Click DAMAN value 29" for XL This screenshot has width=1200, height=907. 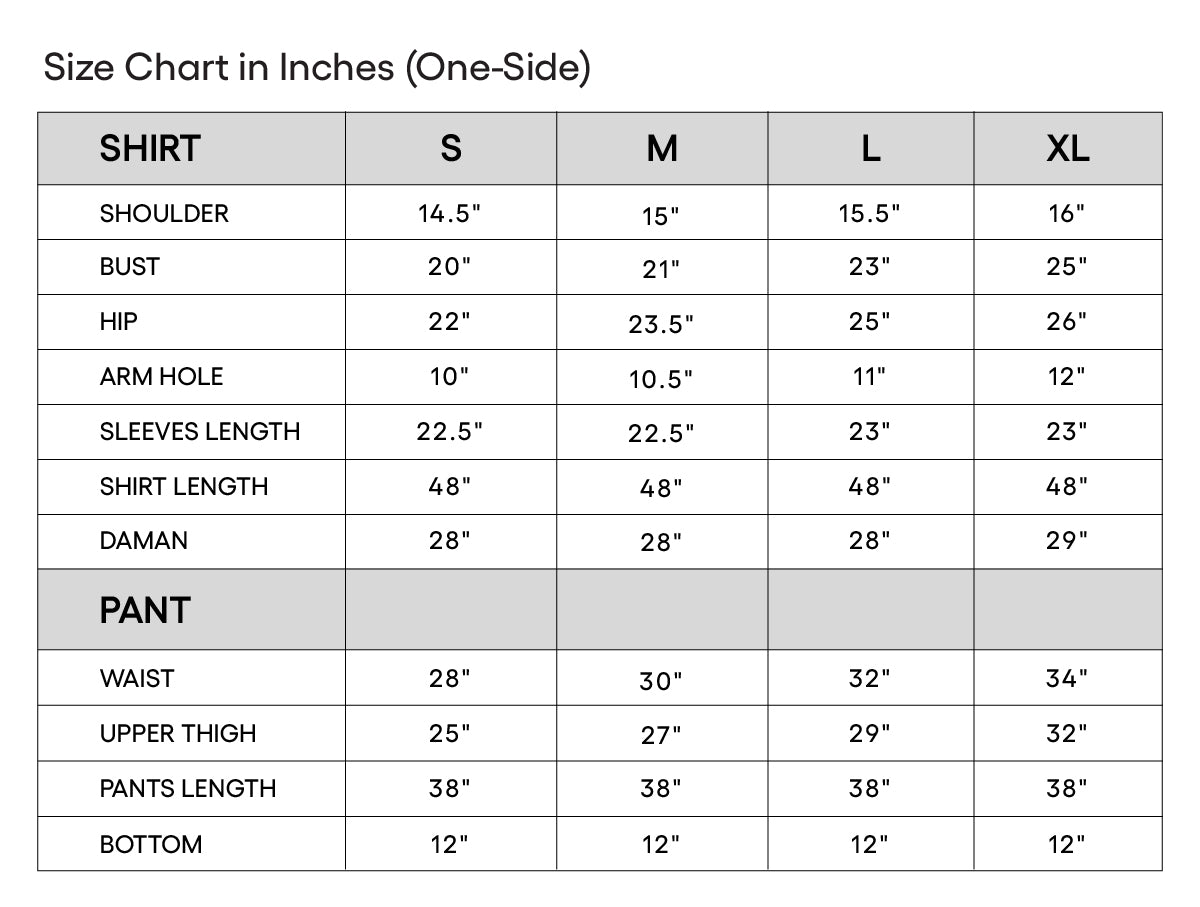[1067, 541]
